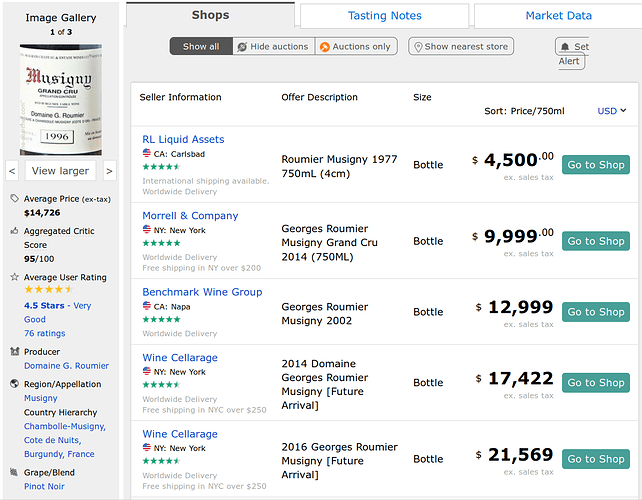Click the Musigny 1996 bottle thumbnail
The width and height of the screenshot is (642, 500).
pyautogui.click(x=61, y=97)
